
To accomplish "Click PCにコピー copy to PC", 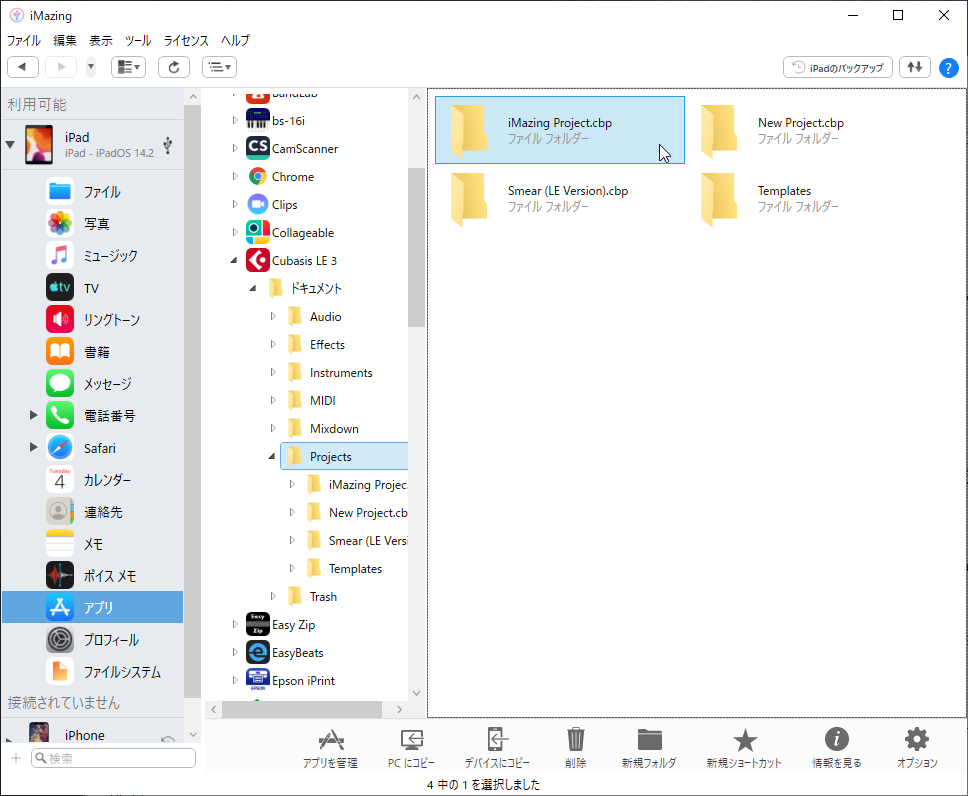I will tap(411, 748).
